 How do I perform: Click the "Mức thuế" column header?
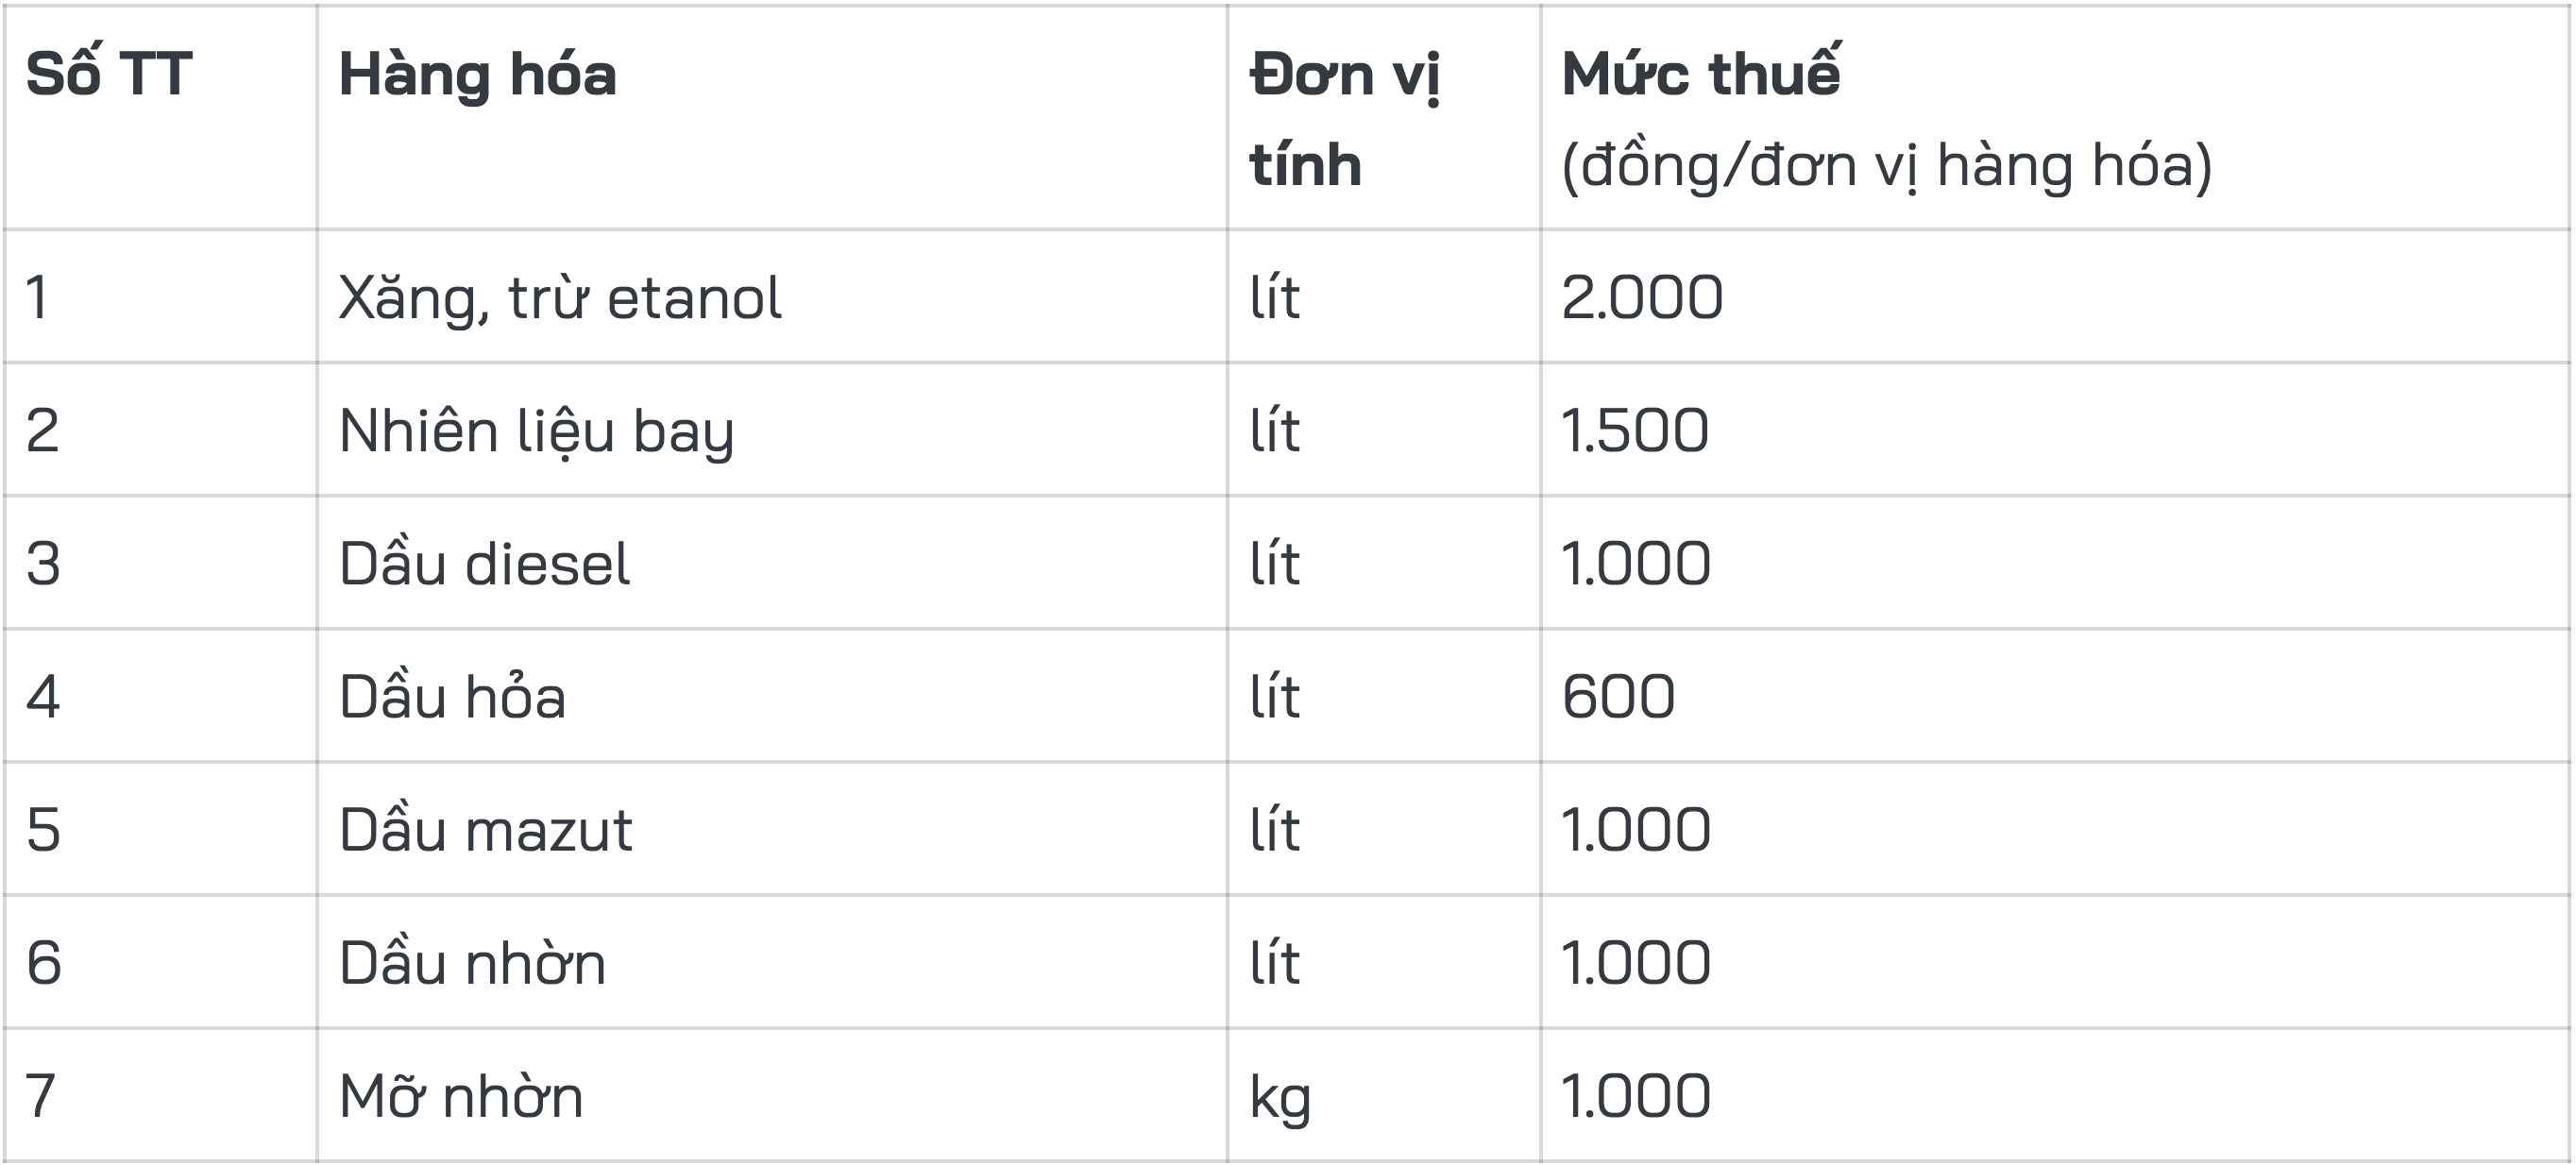(1700, 74)
